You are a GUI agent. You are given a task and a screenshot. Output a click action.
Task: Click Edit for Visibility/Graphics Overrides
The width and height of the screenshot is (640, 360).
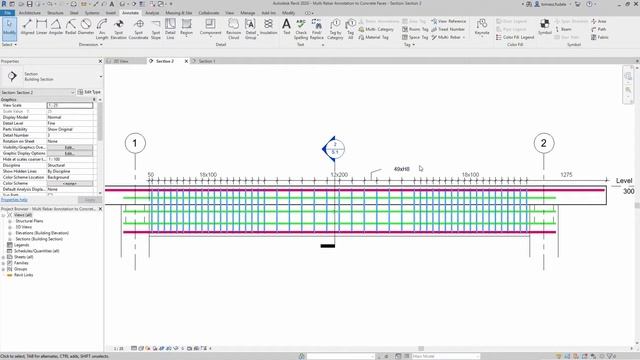pyautogui.click(x=70, y=147)
